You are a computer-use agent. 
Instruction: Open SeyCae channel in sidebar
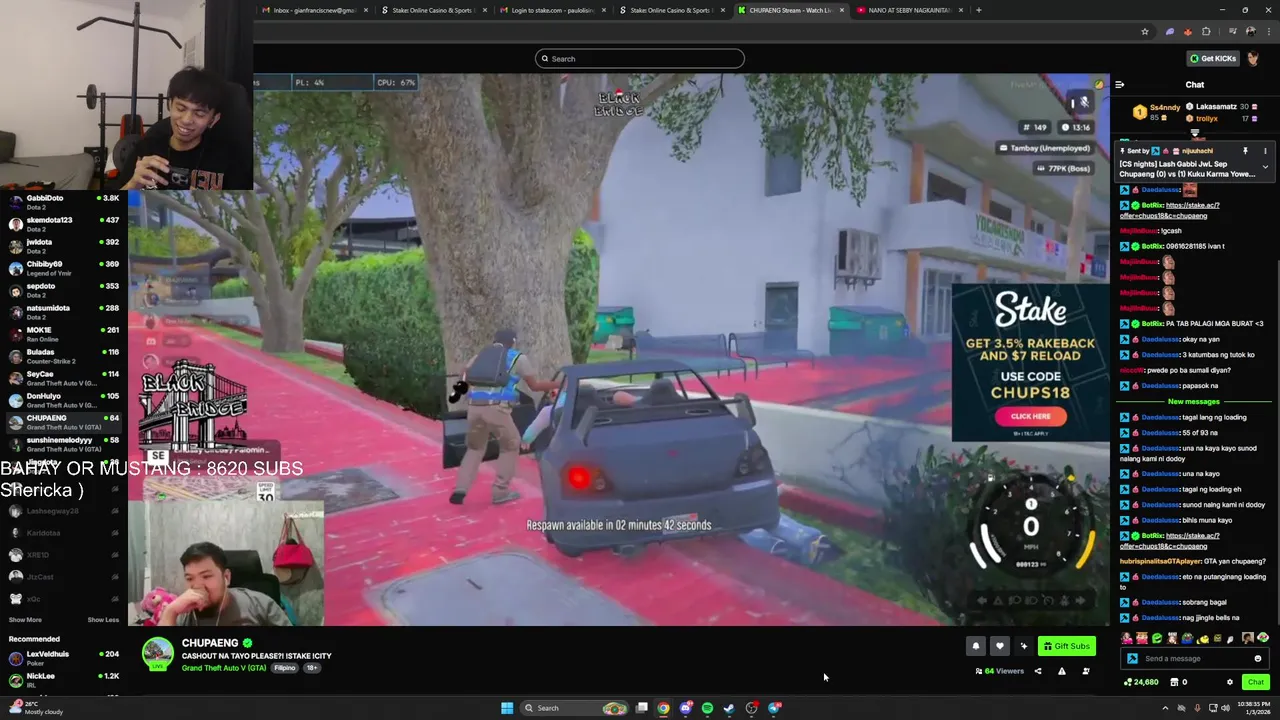click(64, 378)
